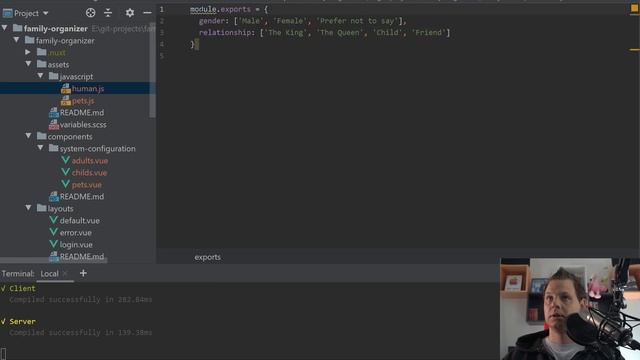Screen dimensions: 640x360
Task: Click 'module' in line 1 of code
Action: pos(203,9)
